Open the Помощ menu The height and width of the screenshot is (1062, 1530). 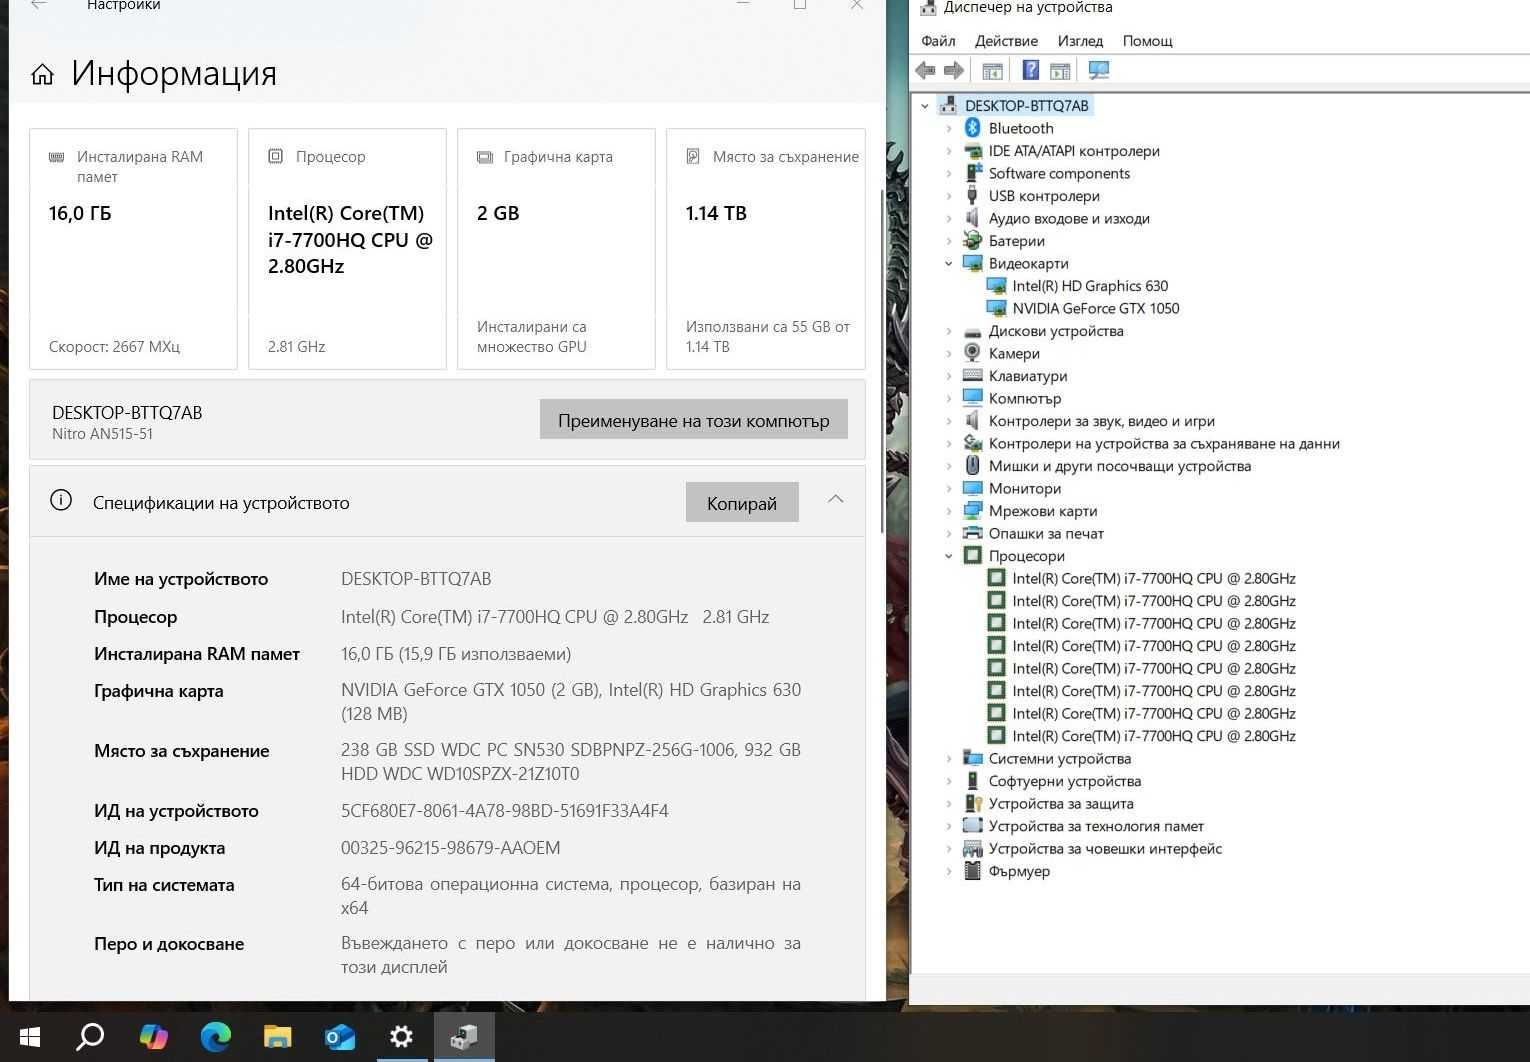point(1147,41)
